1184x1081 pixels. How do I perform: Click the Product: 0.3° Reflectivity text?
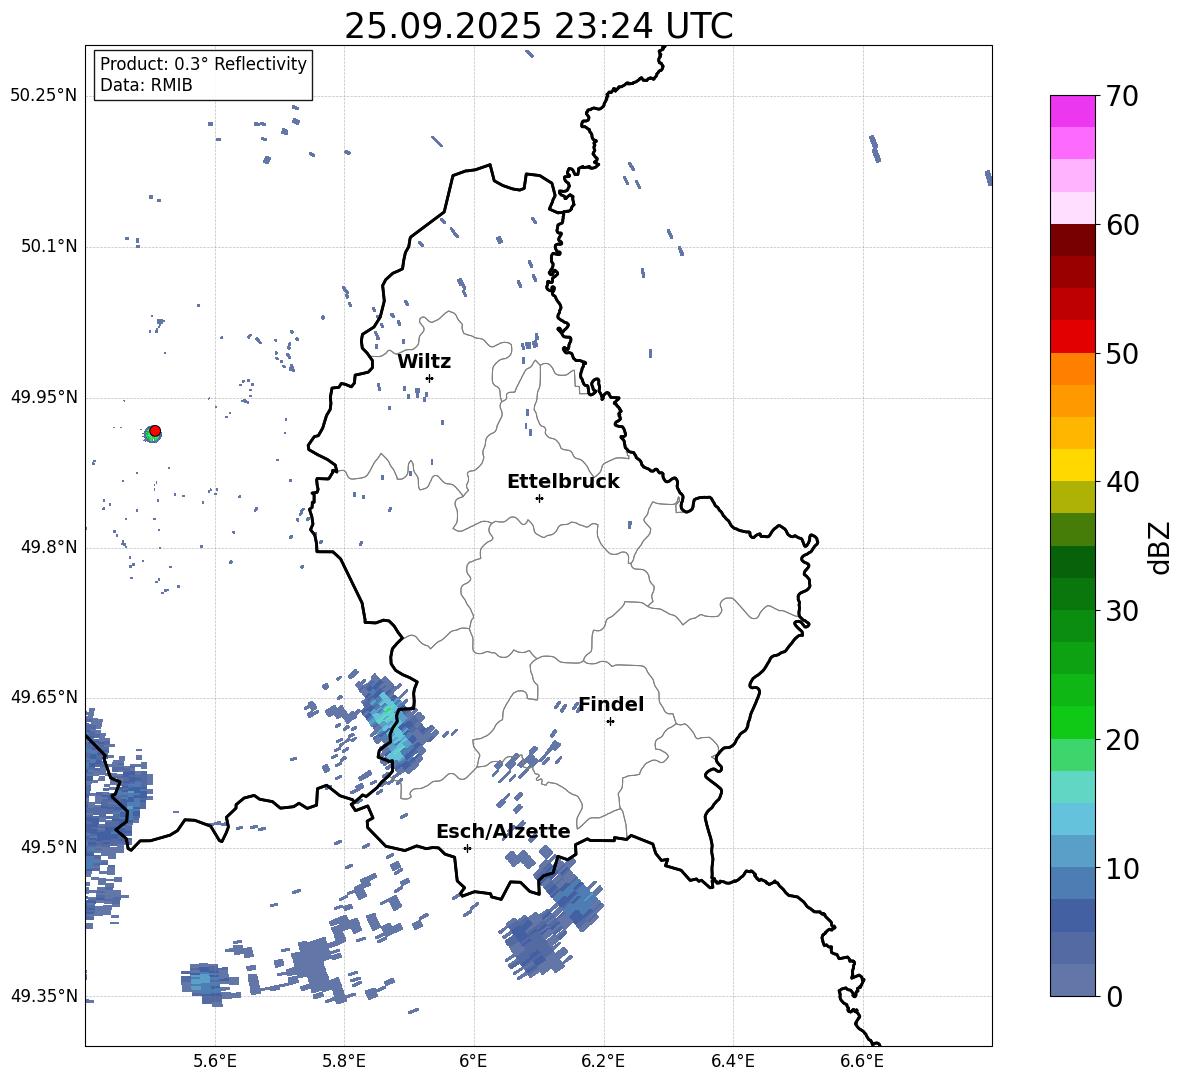[203, 64]
